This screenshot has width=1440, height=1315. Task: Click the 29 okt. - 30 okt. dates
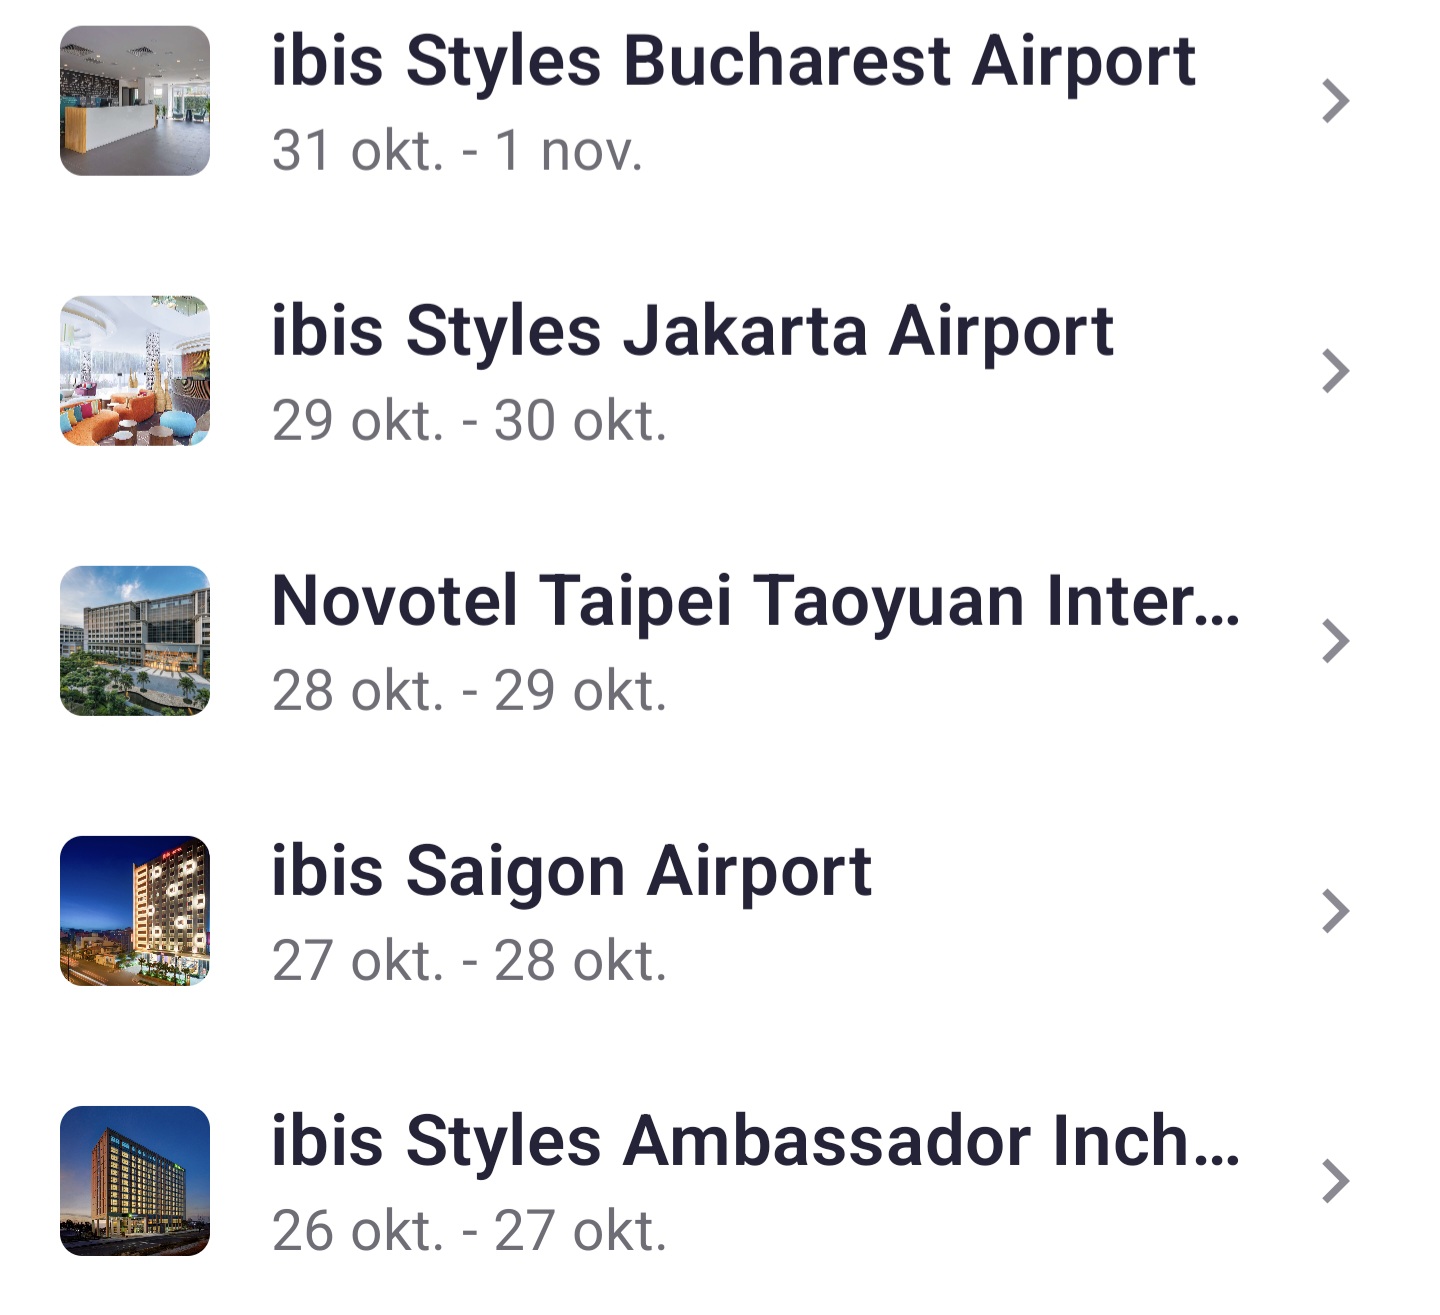pyautogui.click(x=469, y=422)
